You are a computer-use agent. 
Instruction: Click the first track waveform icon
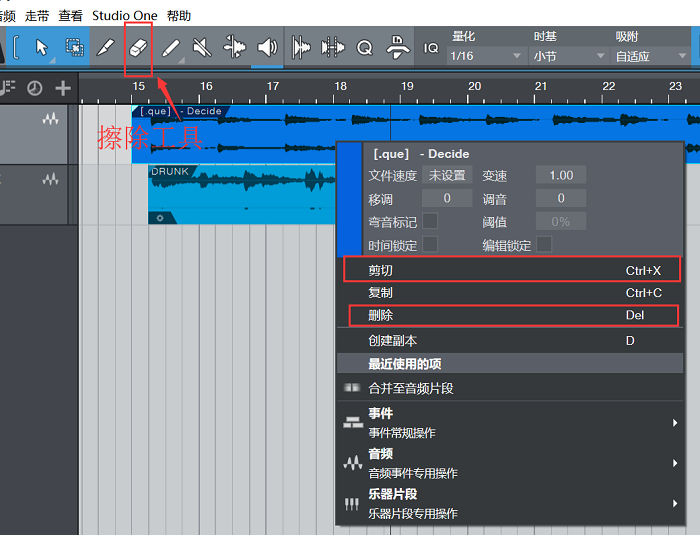(x=50, y=119)
